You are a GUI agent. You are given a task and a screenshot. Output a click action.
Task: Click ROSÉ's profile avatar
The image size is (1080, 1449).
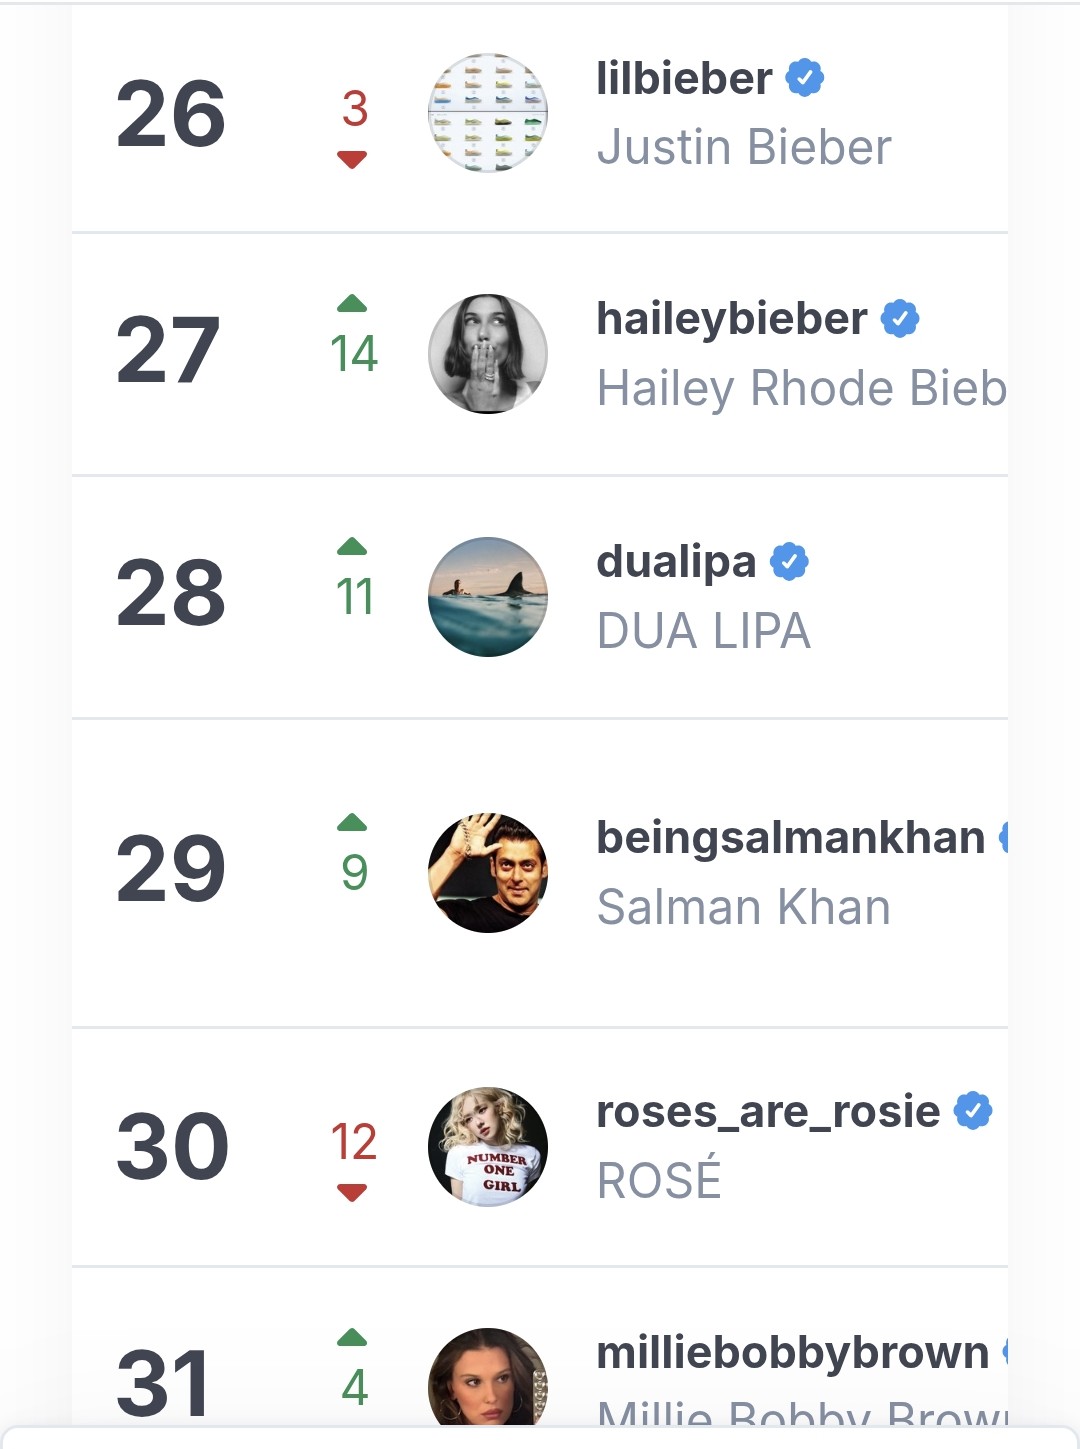click(x=488, y=1147)
